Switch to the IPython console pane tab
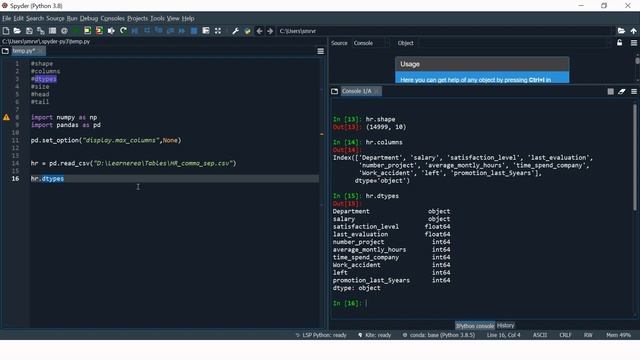Image resolution: width=640 pixels, height=360 pixels. (x=475, y=326)
